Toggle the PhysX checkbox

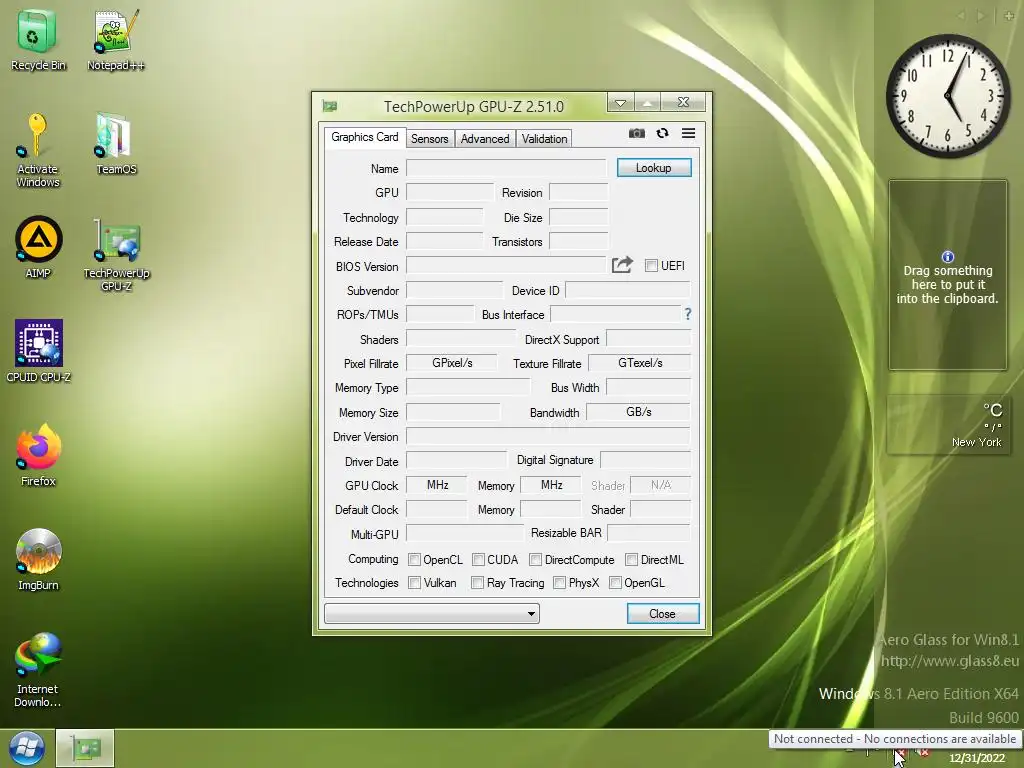559,583
